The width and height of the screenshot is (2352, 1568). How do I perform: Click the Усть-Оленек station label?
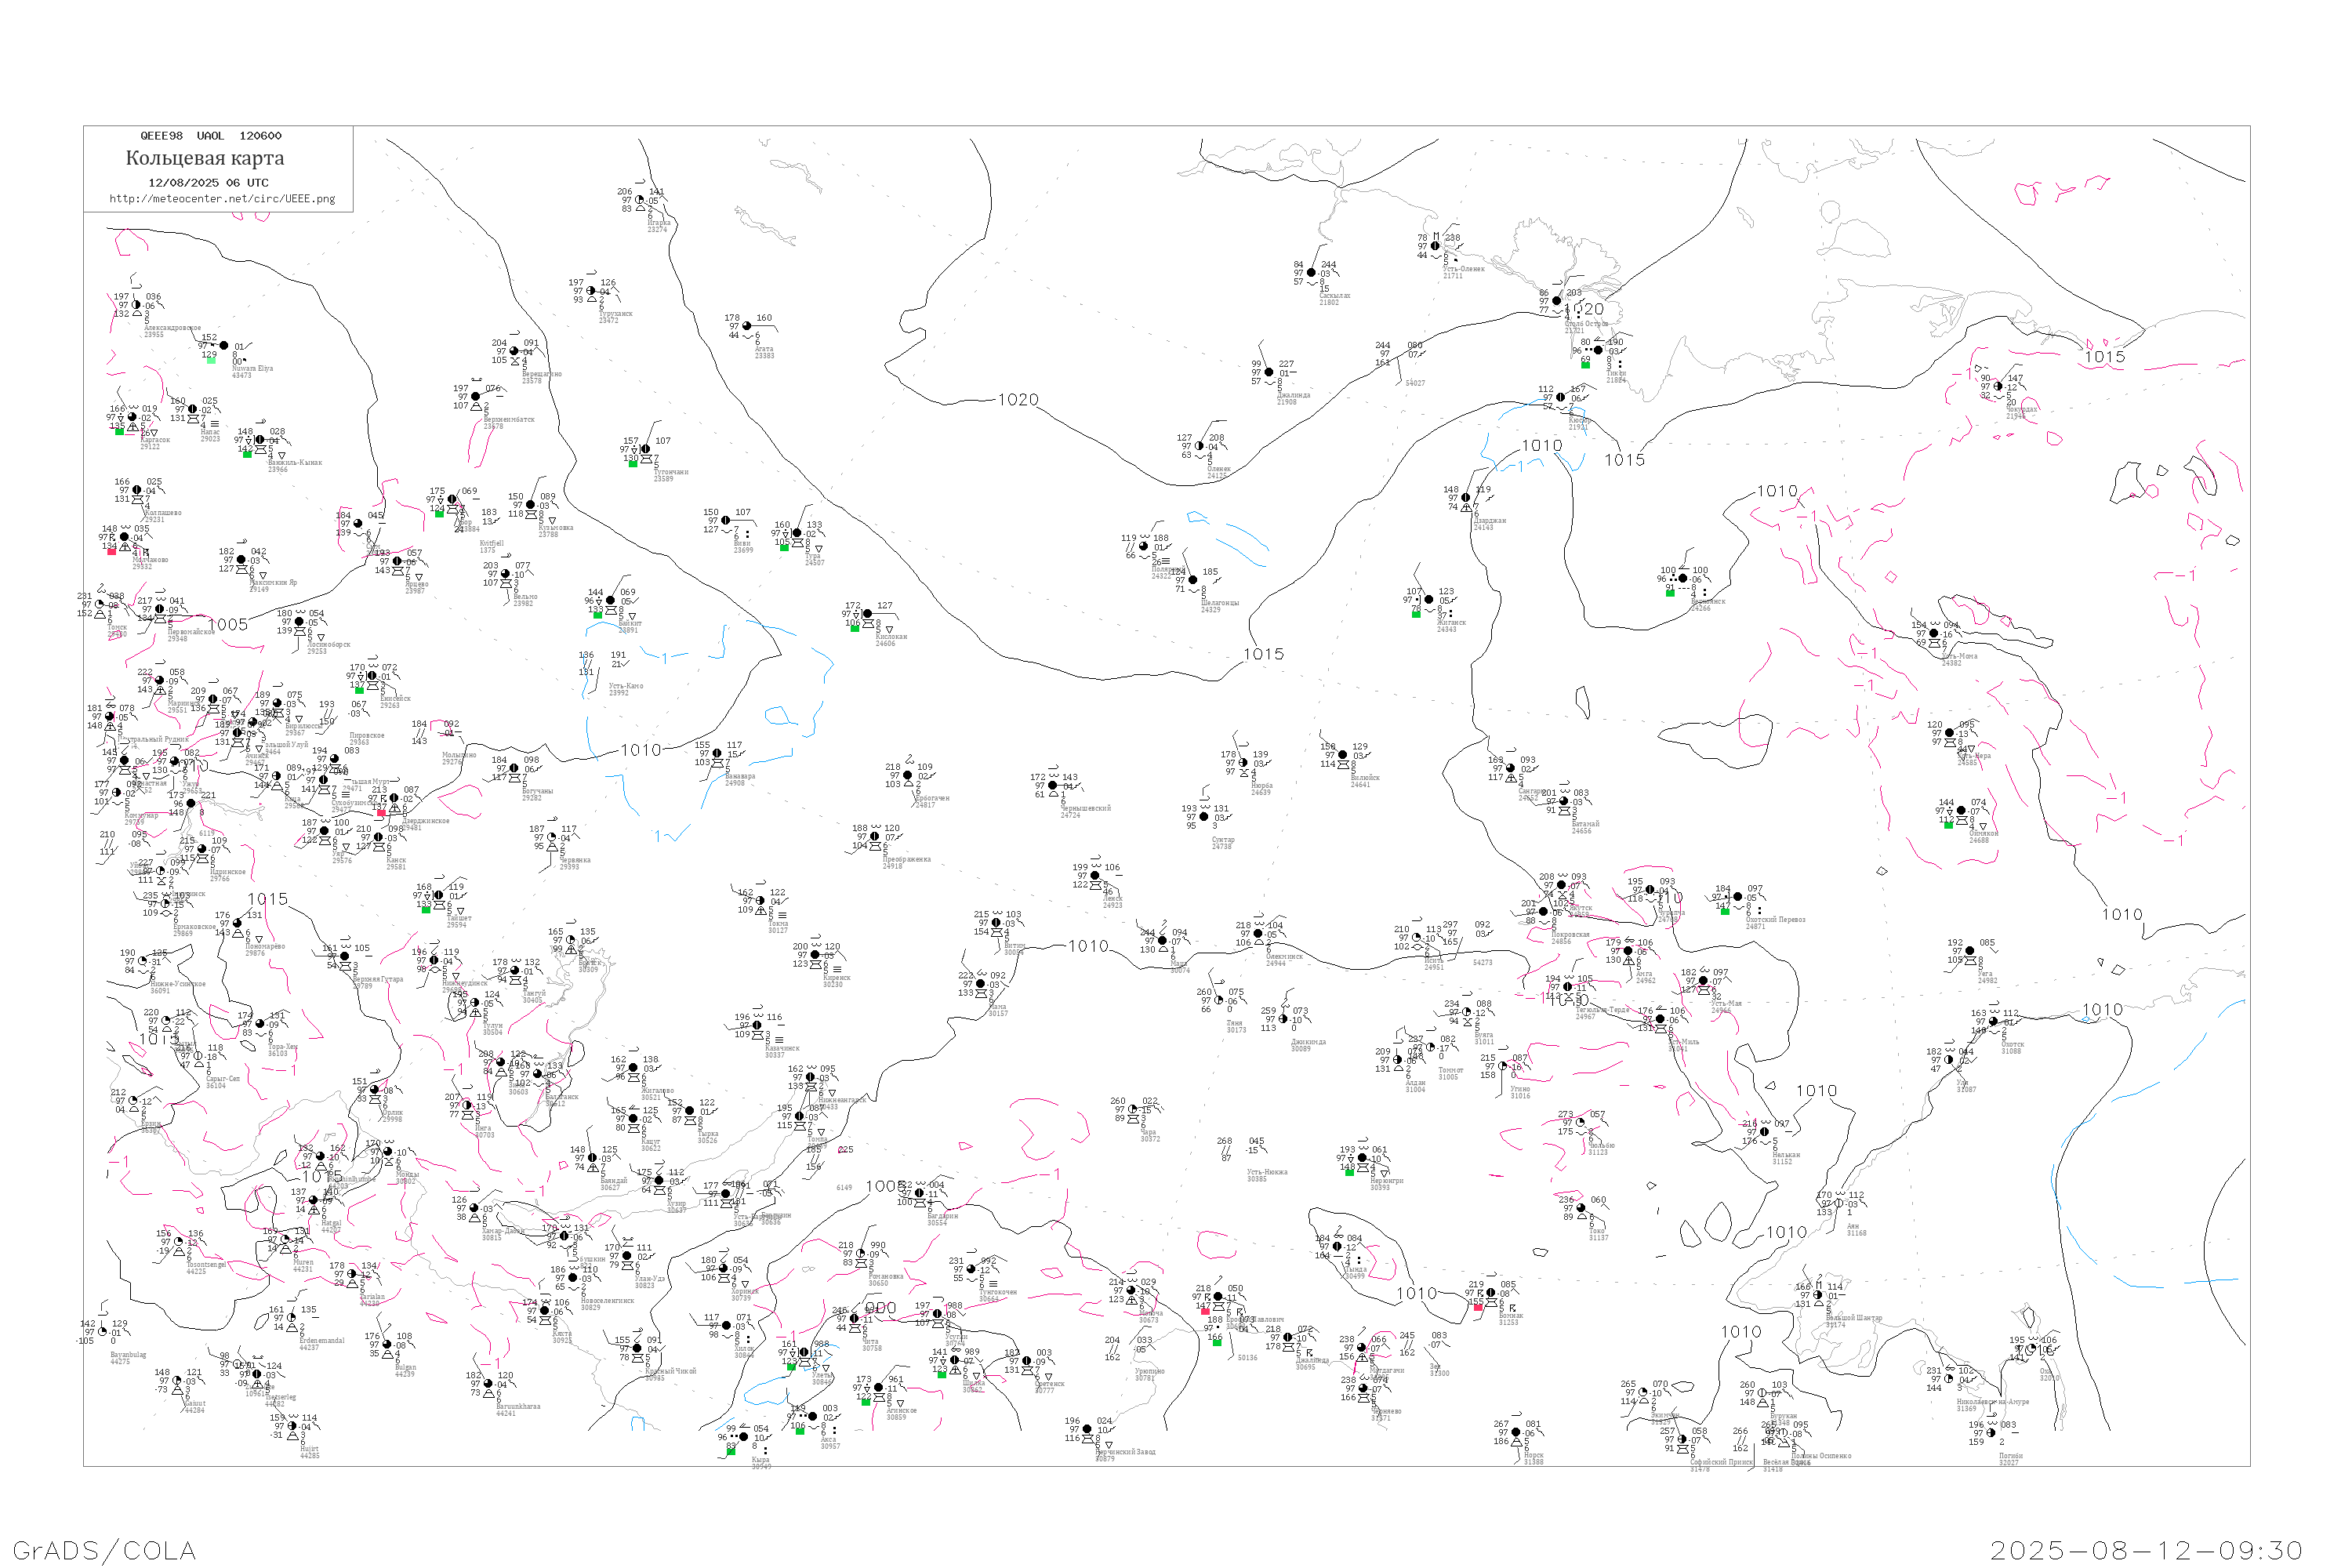[x=1463, y=269]
